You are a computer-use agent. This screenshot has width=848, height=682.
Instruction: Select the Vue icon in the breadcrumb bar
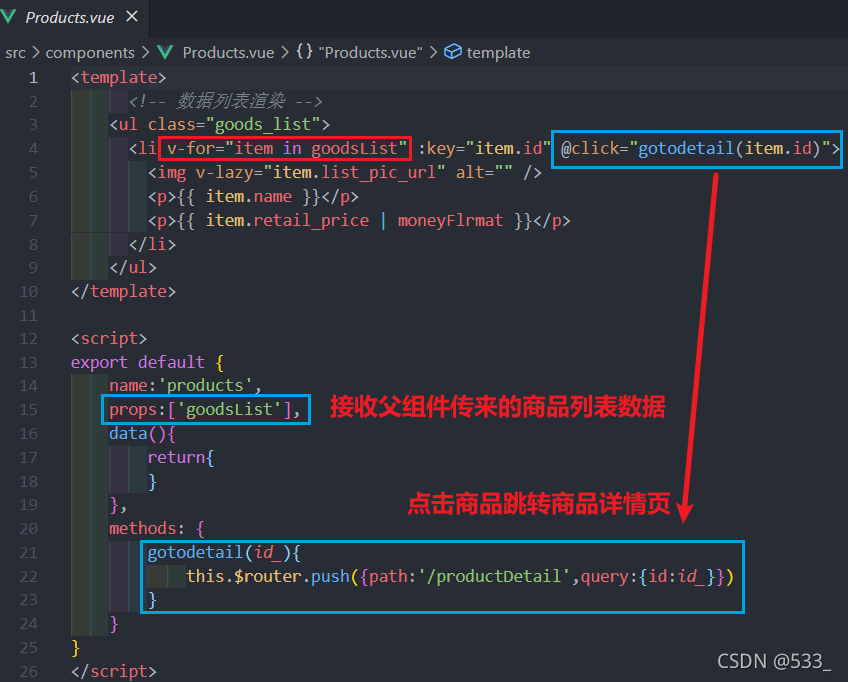[164, 52]
